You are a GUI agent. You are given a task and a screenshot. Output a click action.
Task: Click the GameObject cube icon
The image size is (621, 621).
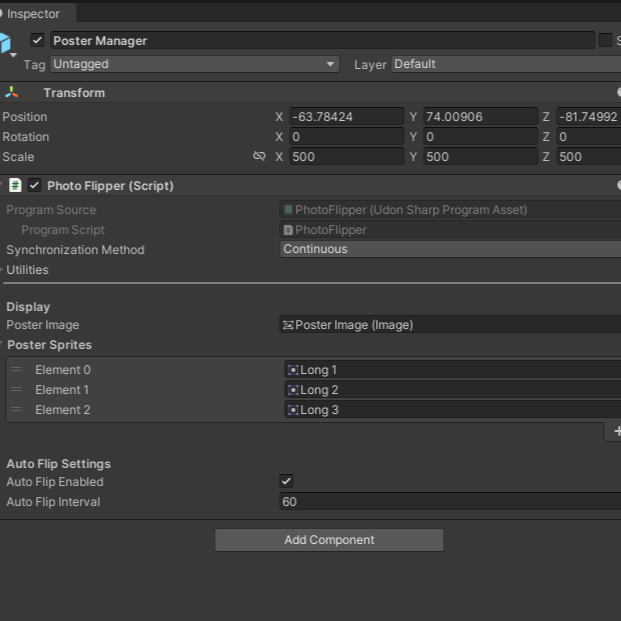[6, 44]
